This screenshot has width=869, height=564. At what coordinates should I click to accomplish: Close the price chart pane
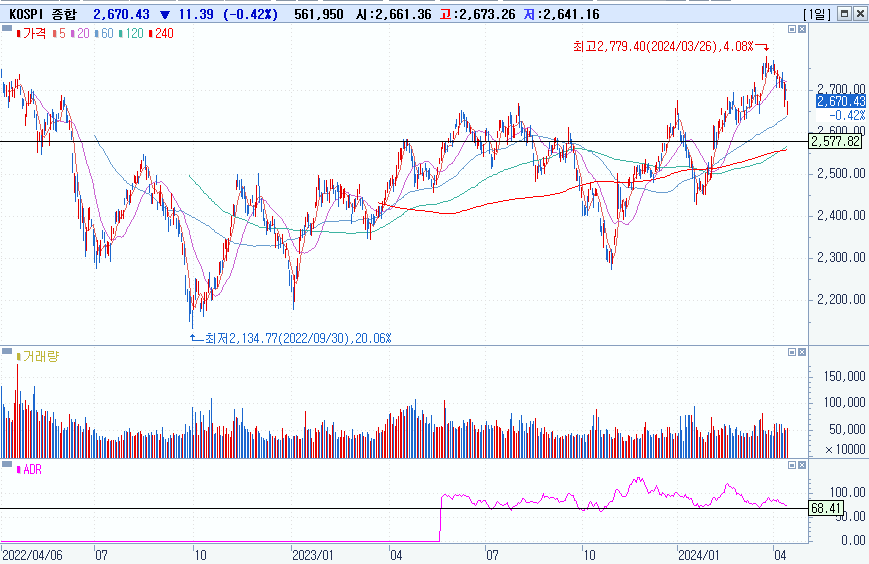[x=802, y=29]
